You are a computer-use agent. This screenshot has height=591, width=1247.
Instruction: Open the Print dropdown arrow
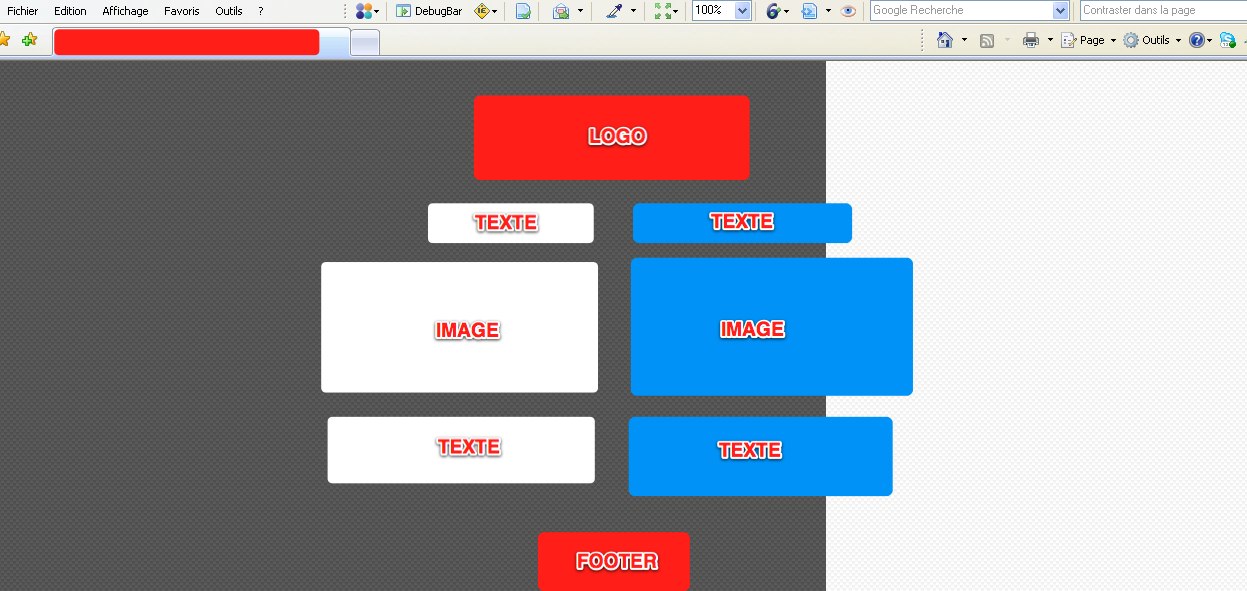coord(1050,40)
